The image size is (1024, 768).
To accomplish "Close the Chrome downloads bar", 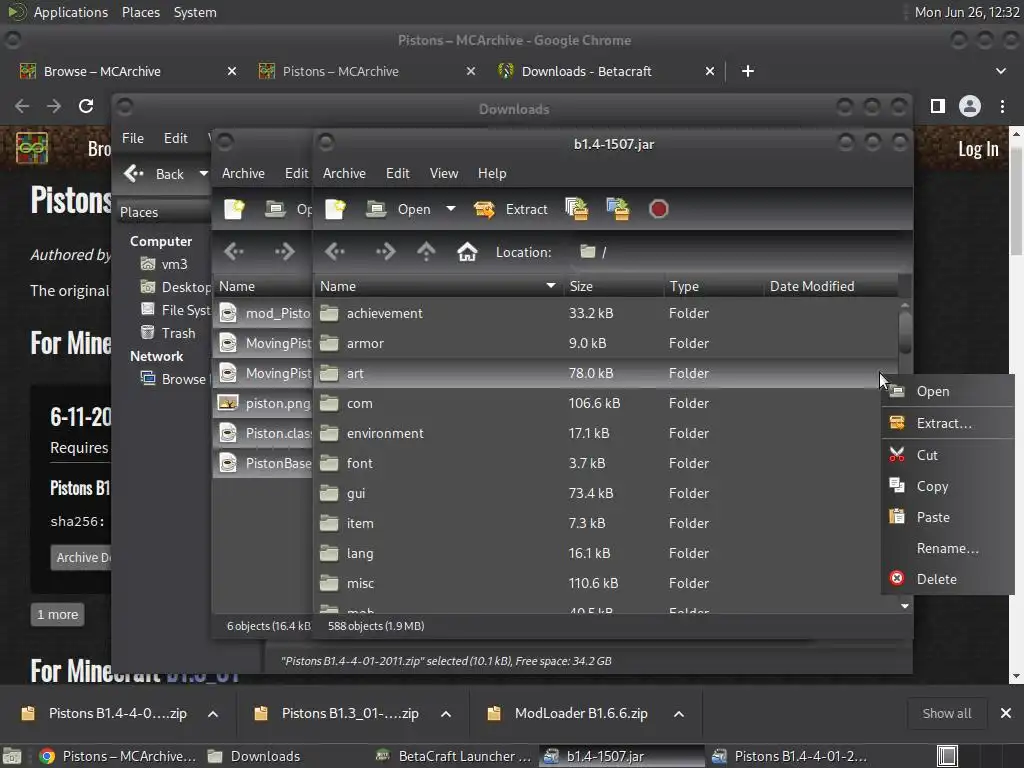I will pos(1006,713).
